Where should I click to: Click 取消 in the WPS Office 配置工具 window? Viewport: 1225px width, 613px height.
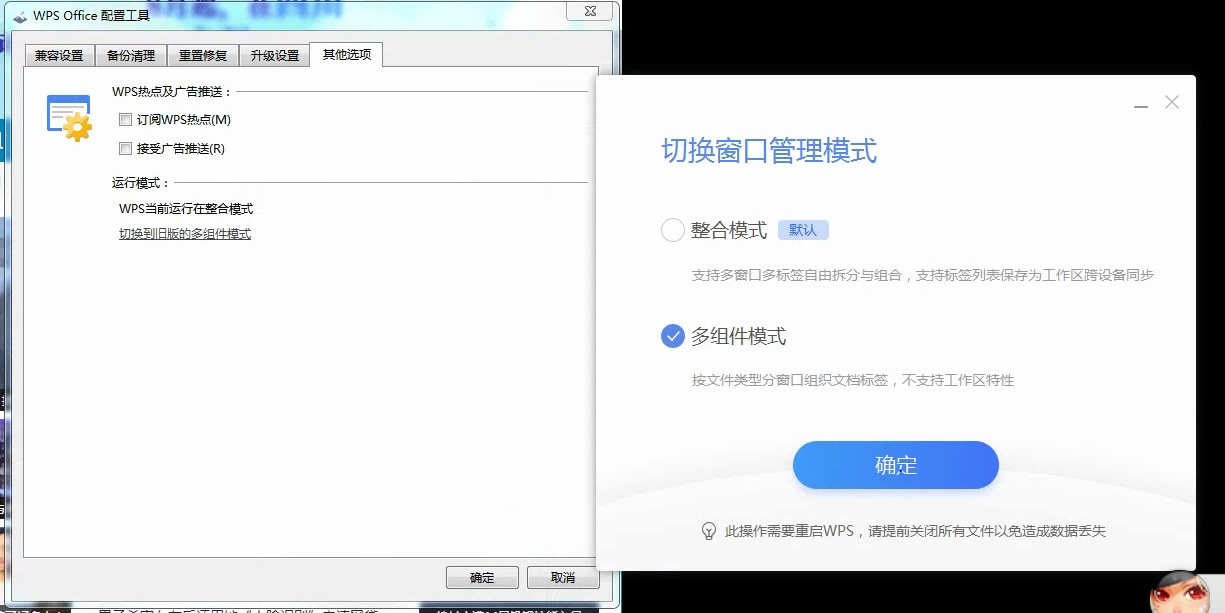click(563, 578)
